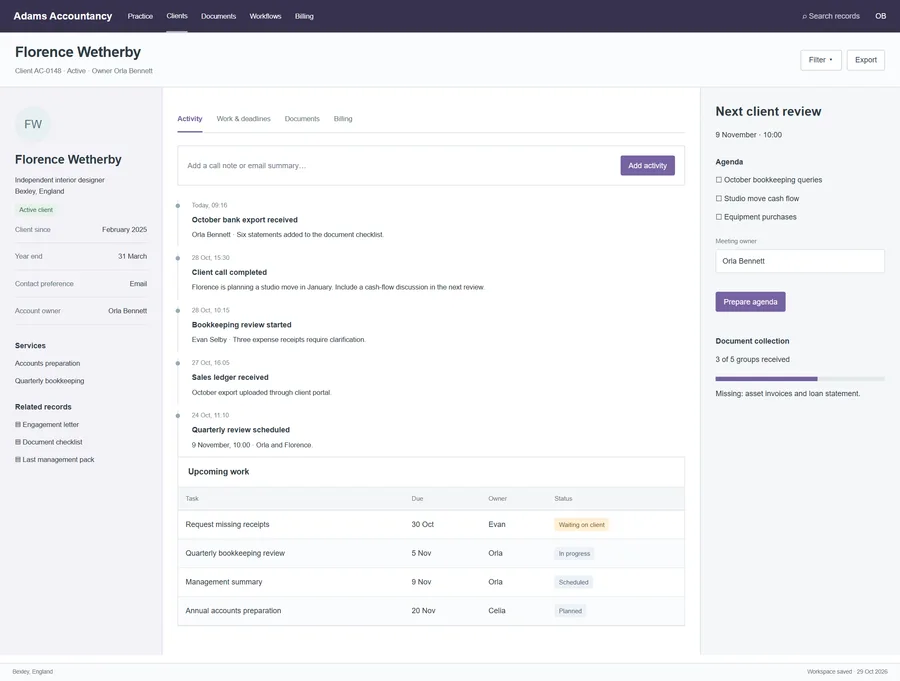Open October bank export received entry
This screenshot has width=900, height=681.
point(245,220)
